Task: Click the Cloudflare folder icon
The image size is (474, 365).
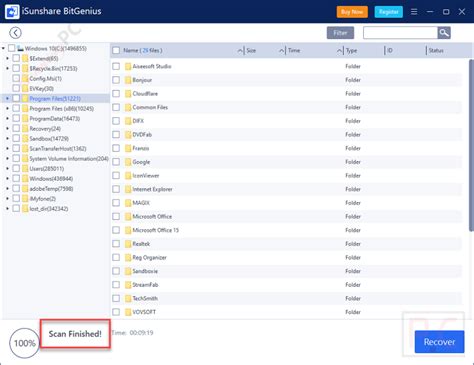Action: click(128, 94)
